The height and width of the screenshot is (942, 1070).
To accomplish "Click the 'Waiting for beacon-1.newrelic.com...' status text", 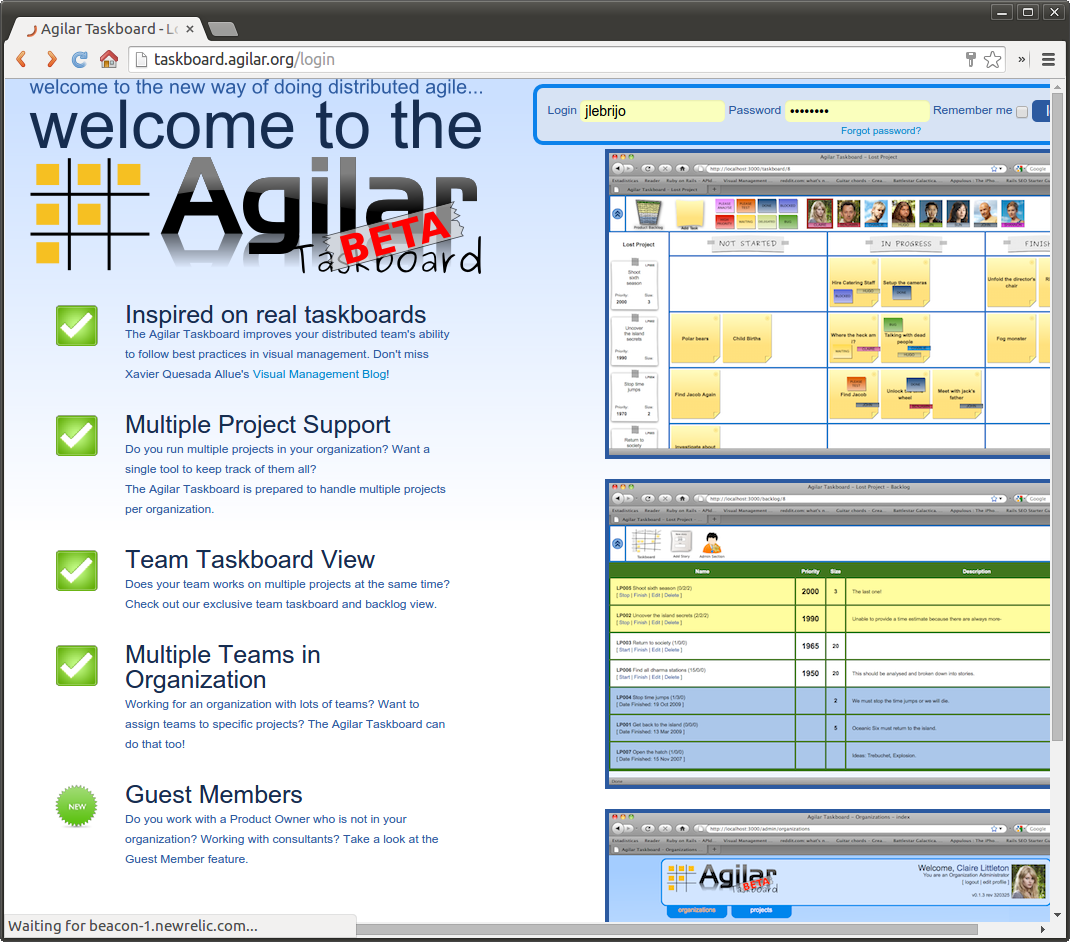I will coord(133,926).
